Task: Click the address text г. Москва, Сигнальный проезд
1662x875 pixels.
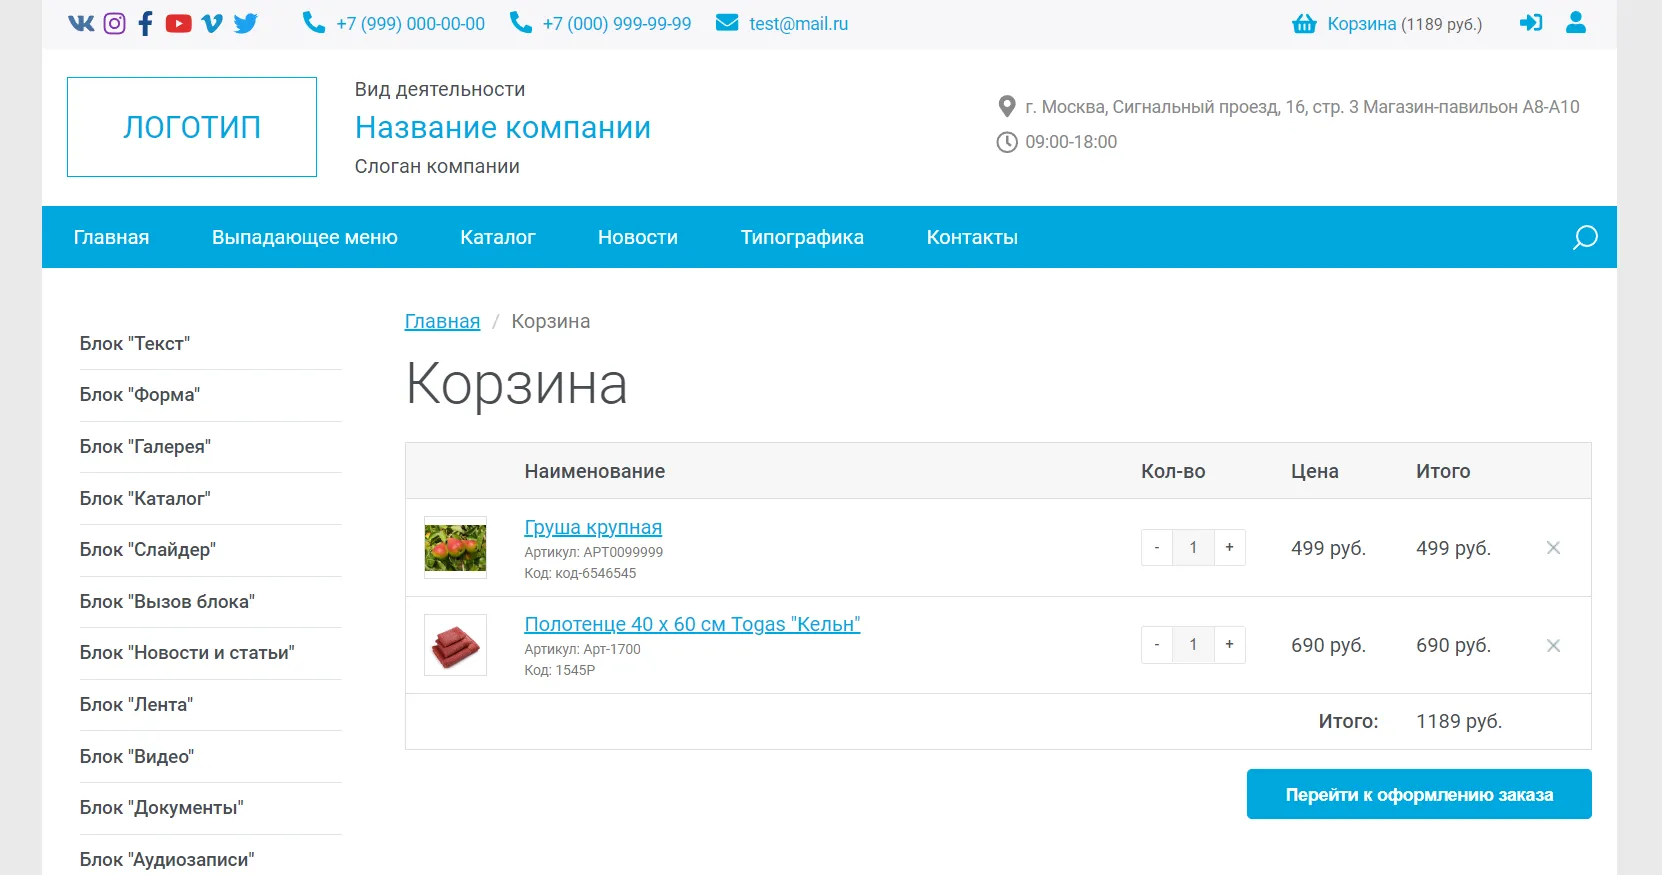Action: (x=1302, y=107)
